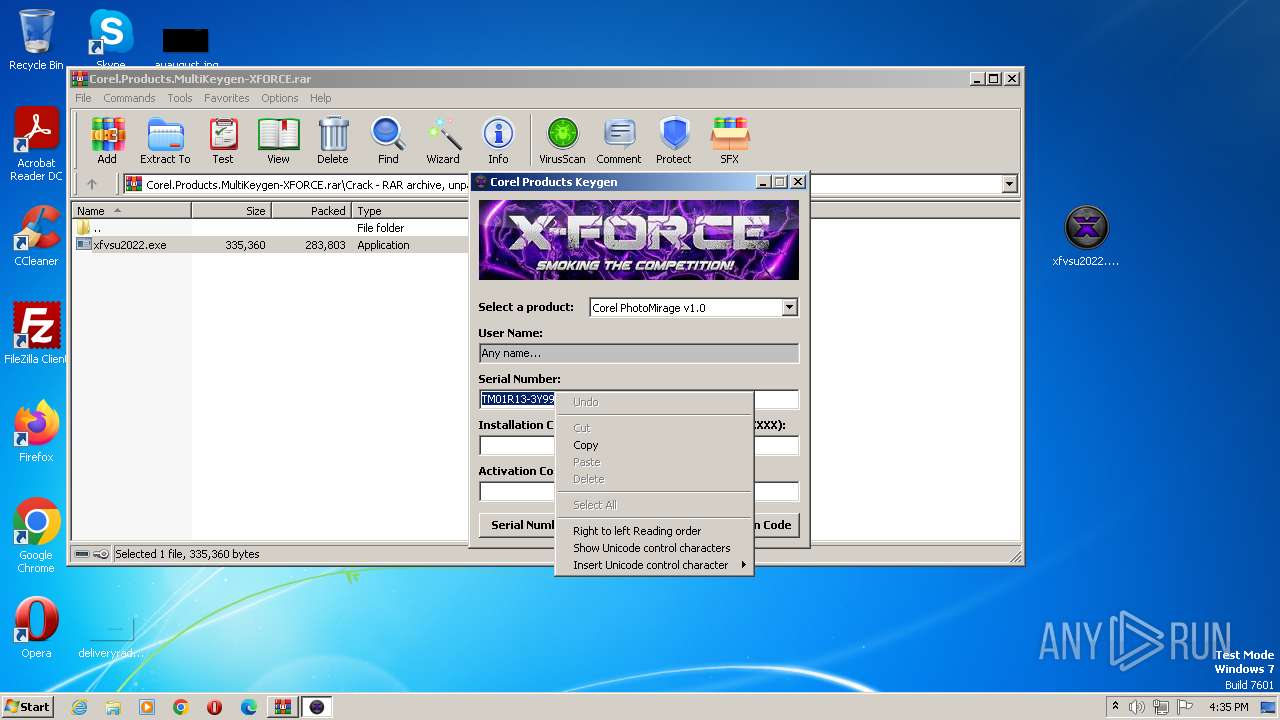Screen dimensions: 1280x720
Task: Click the keygen taskbar button
Action: [317, 707]
